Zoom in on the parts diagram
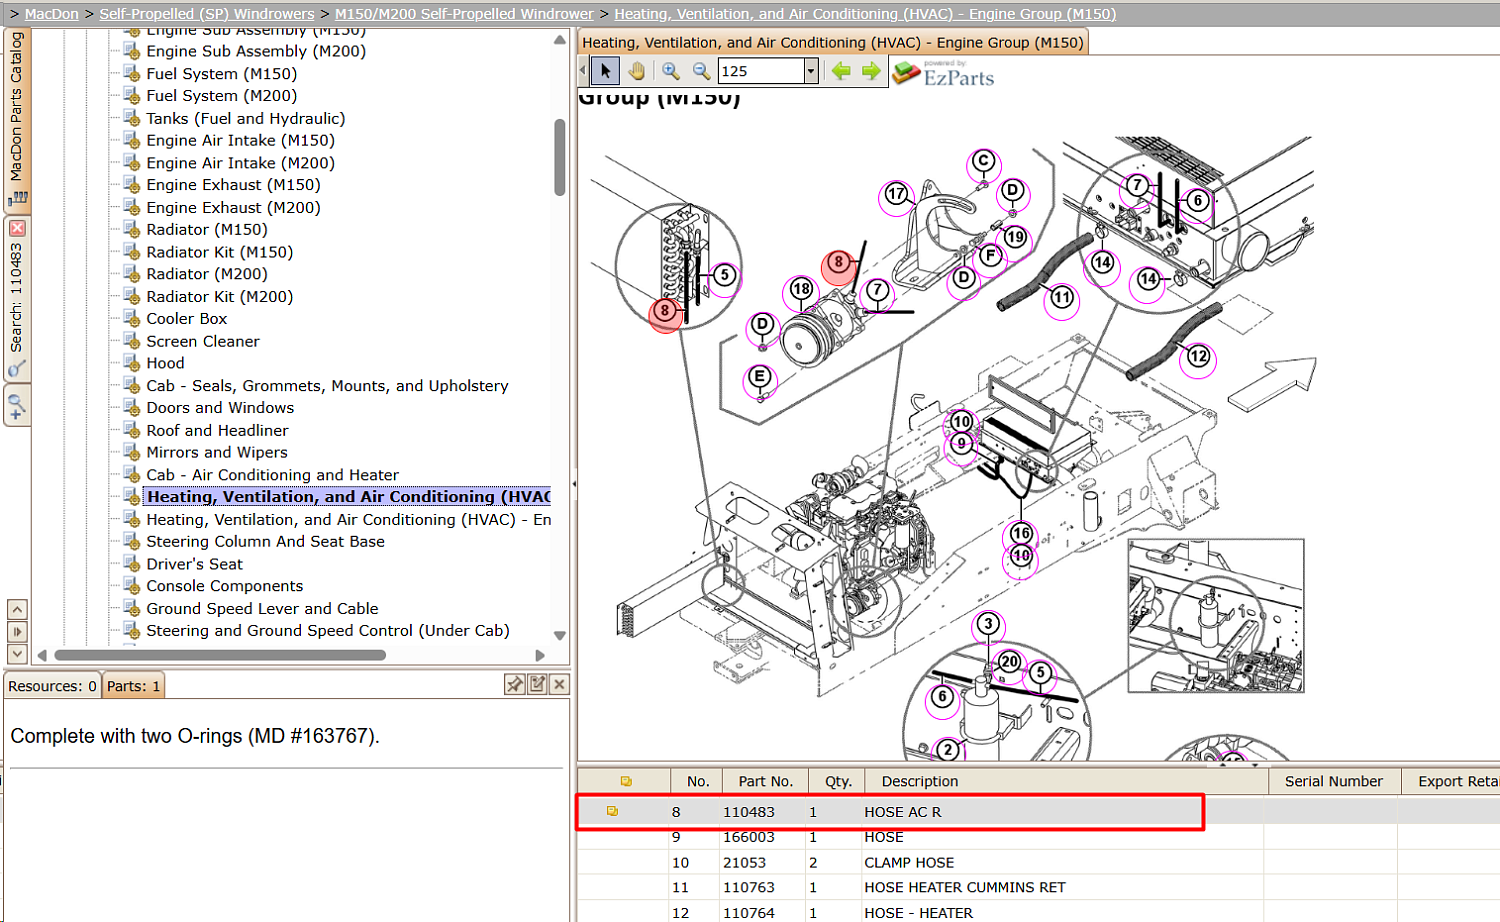Screen dimensions: 1500x922 pos(671,71)
